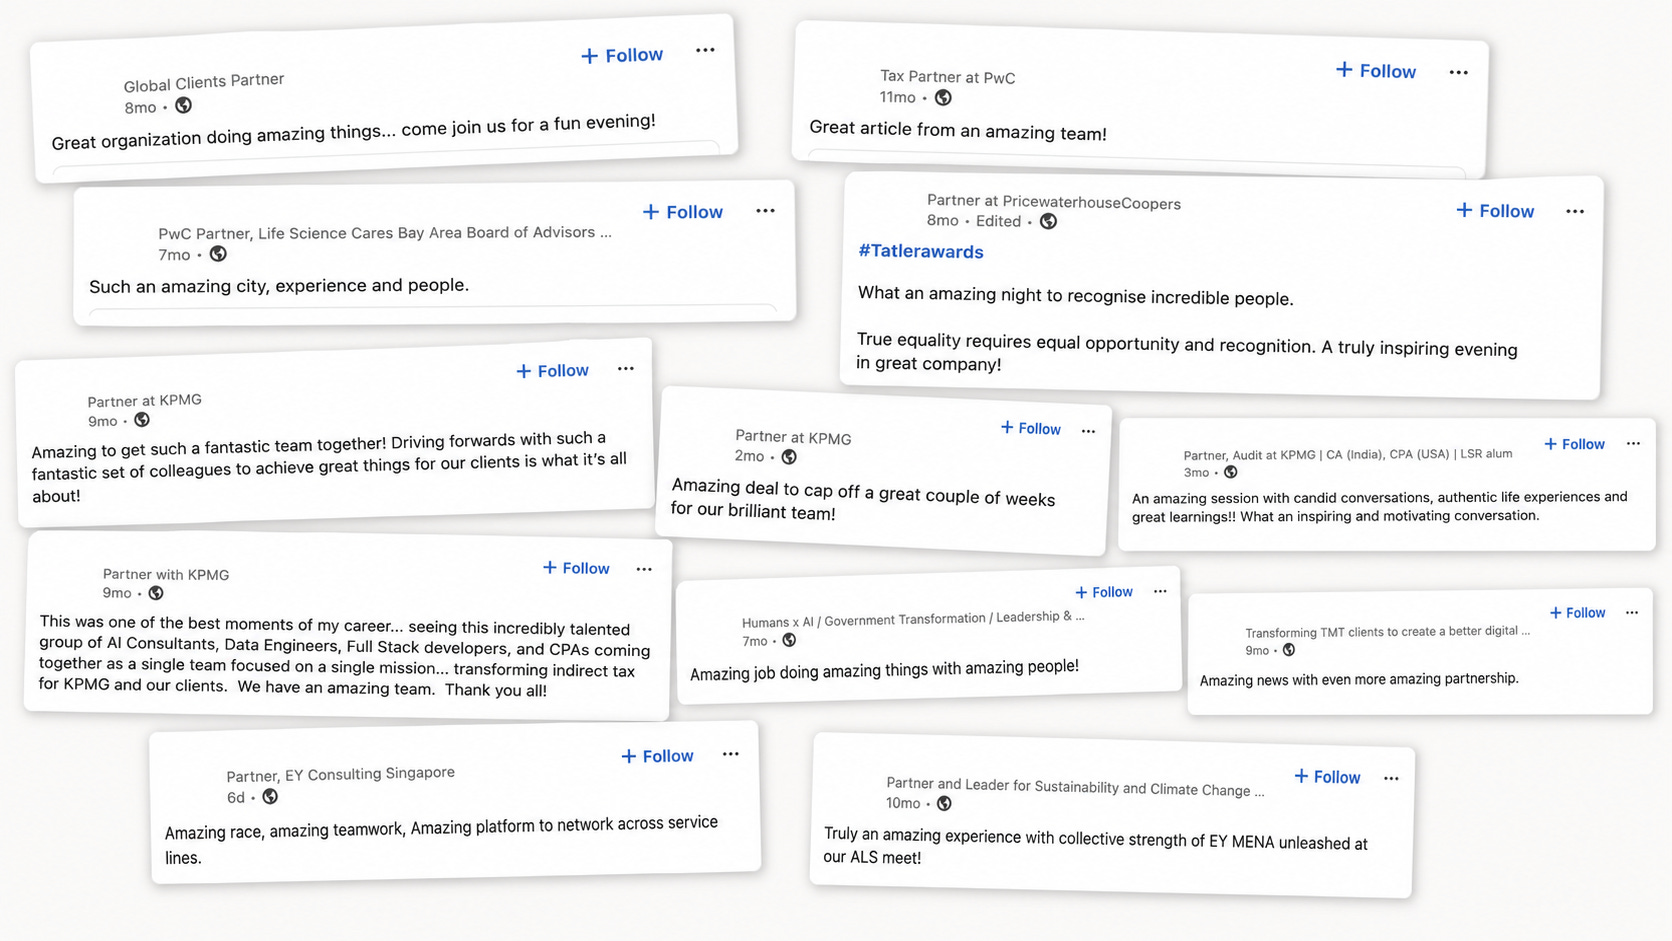The width and height of the screenshot is (1672, 941).
Task: Open three-dot menu on Transforming TMT clients post
Action: [x=1632, y=612]
